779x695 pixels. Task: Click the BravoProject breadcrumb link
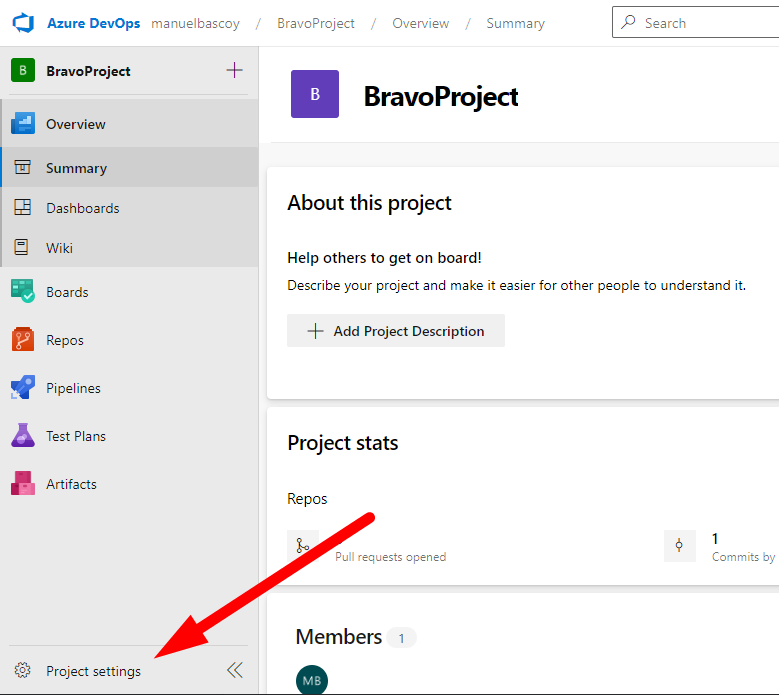coord(315,23)
